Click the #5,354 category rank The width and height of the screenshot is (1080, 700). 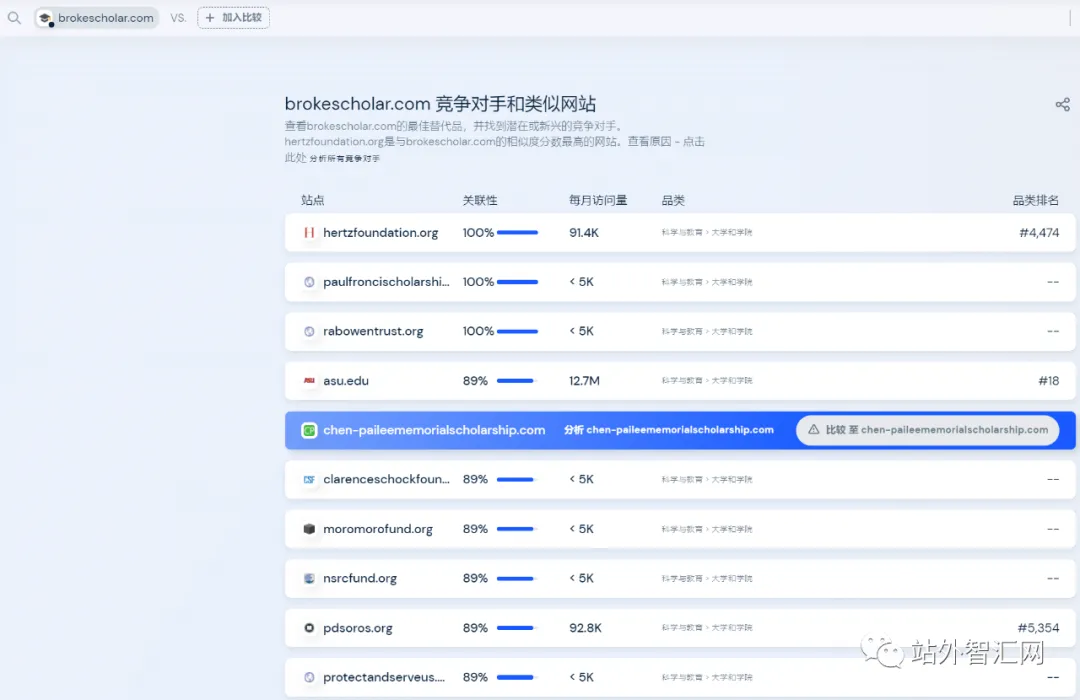(x=1039, y=628)
